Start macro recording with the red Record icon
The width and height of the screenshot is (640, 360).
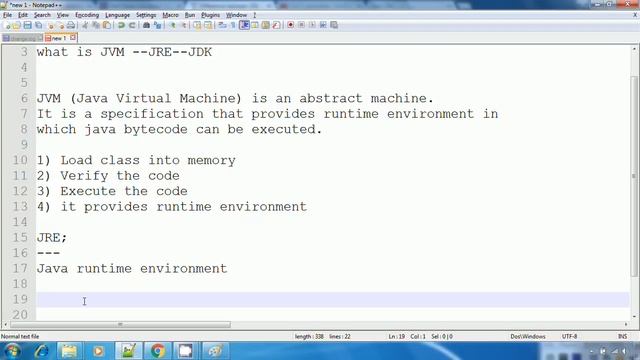pos(291,25)
